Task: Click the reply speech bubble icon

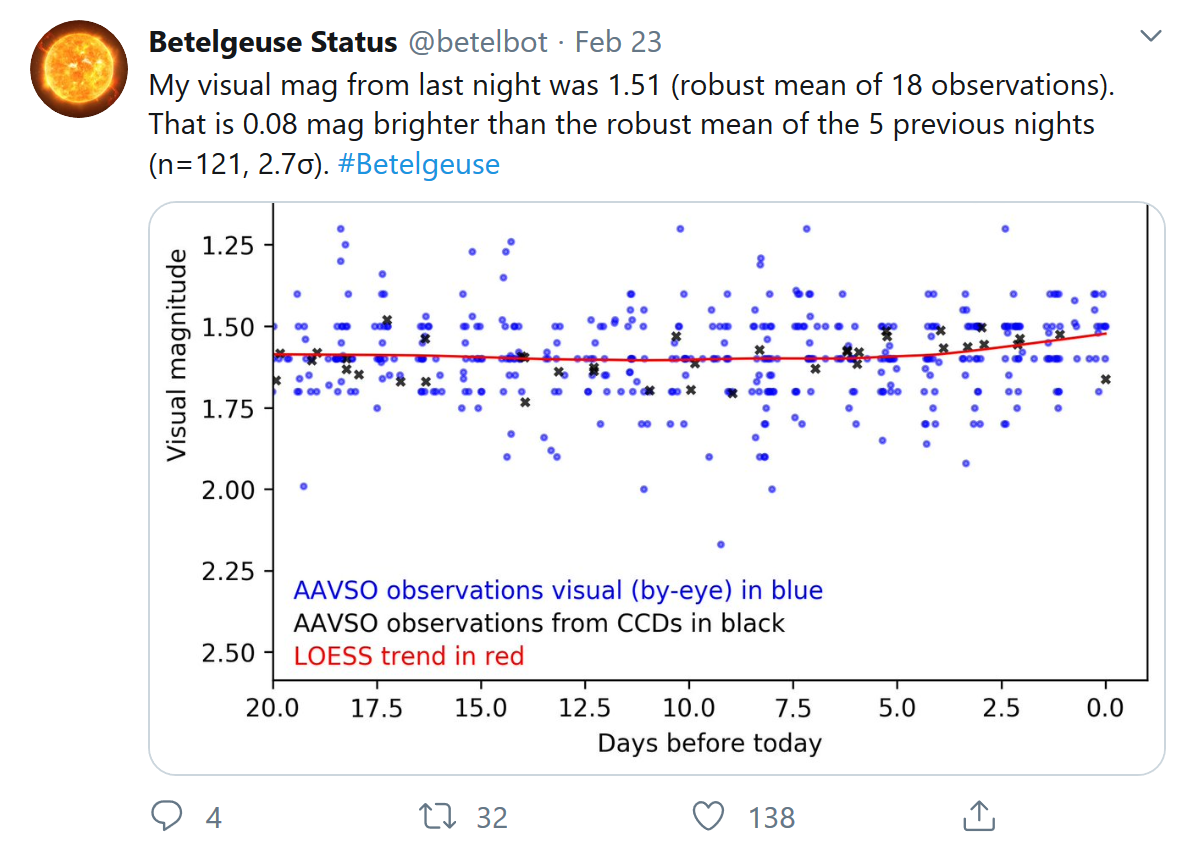Action: pyautogui.click(x=165, y=817)
